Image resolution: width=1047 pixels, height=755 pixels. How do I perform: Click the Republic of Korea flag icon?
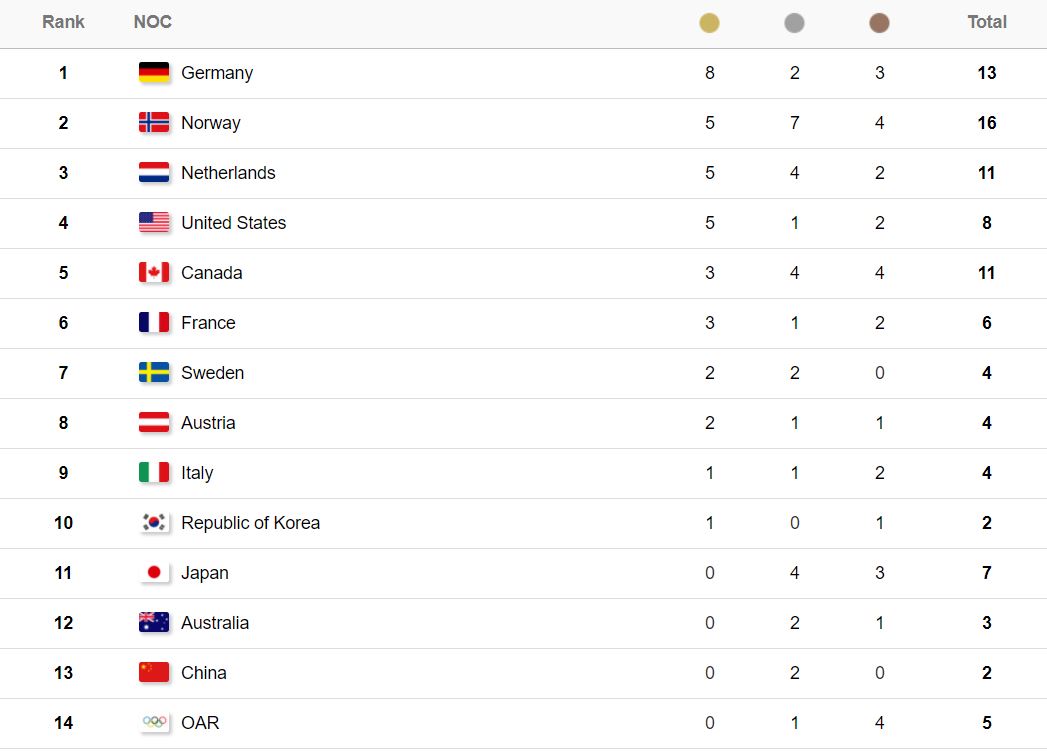(x=154, y=522)
